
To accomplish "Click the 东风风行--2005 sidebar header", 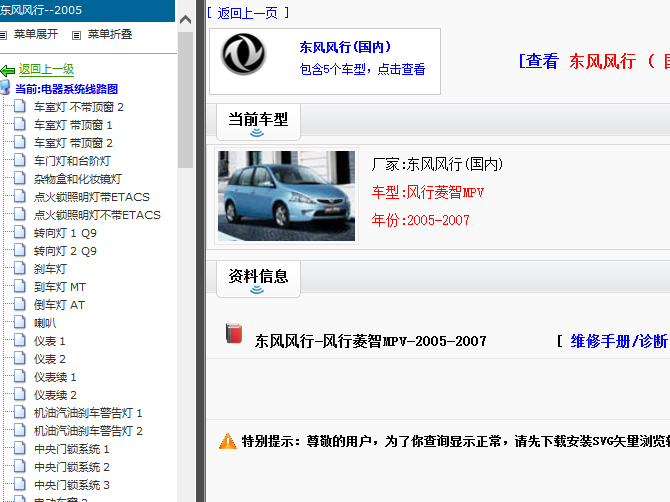I will pyautogui.click(x=87, y=10).
